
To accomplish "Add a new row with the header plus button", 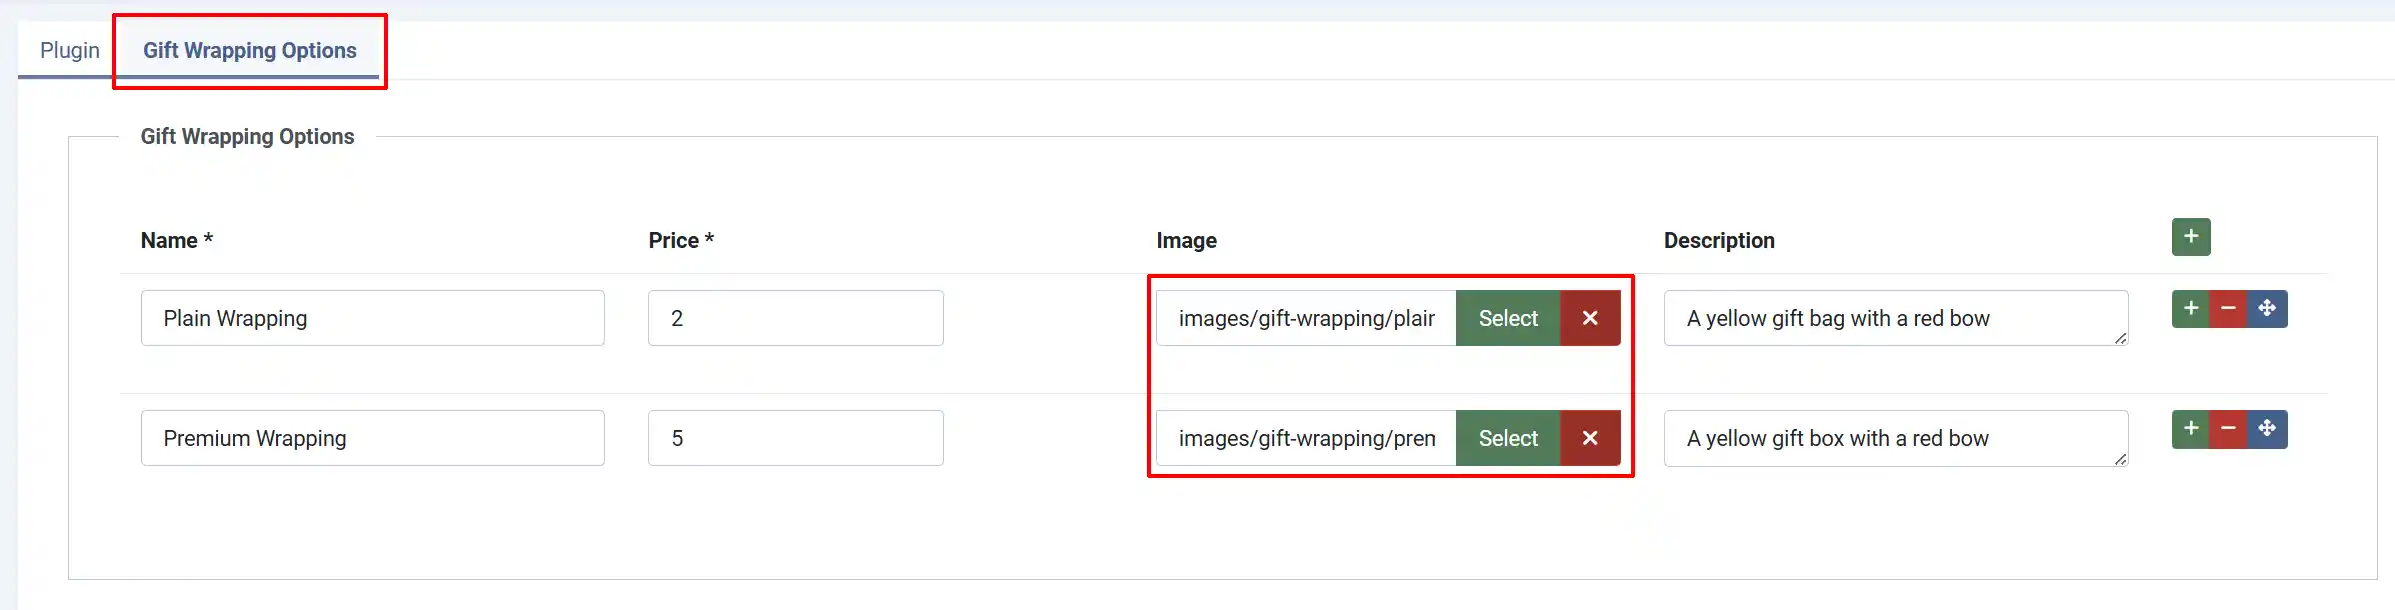I will click(x=2190, y=237).
